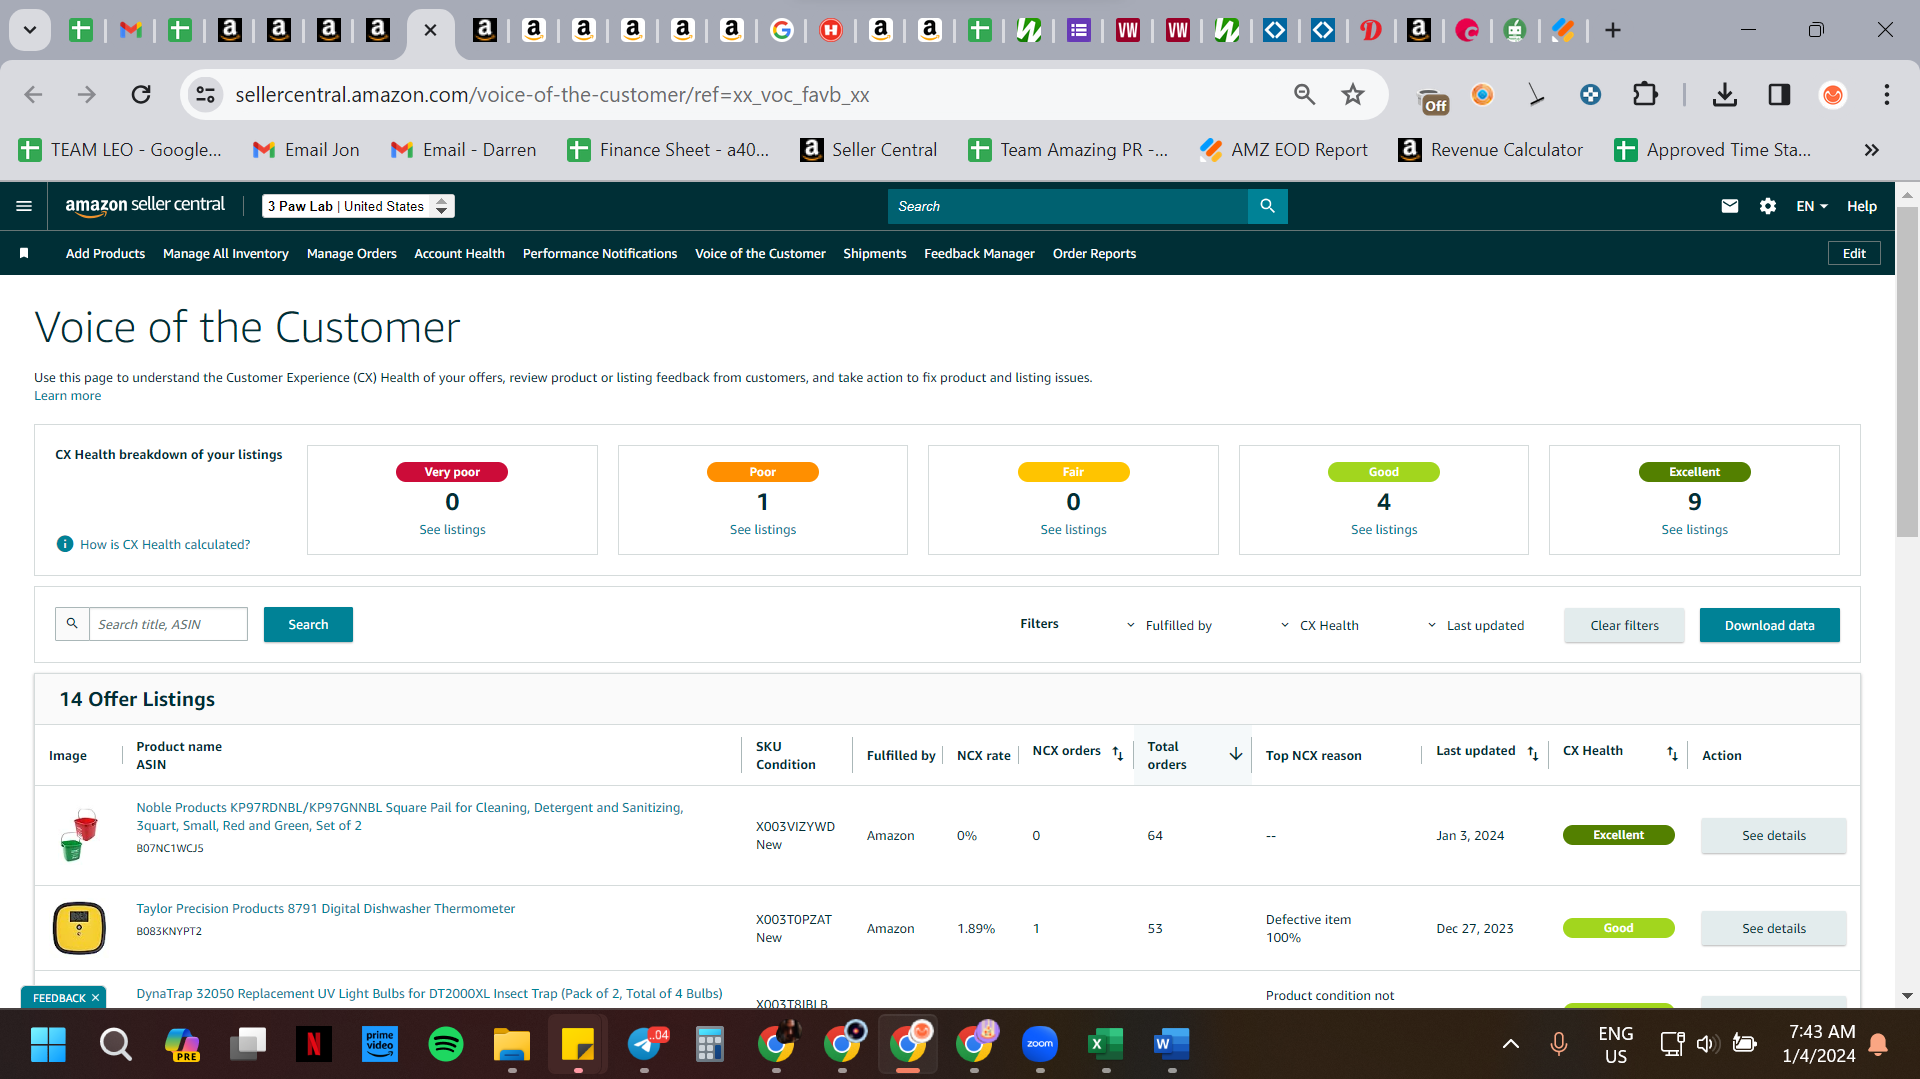Open Zoom from the taskbar

coord(1040,1044)
